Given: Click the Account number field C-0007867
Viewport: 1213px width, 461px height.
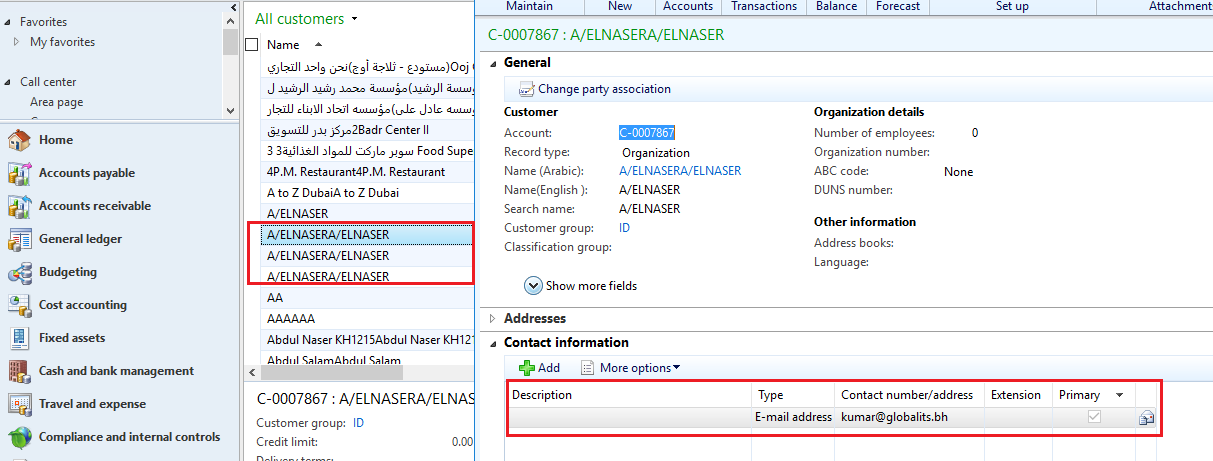Looking at the screenshot, I should pos(646,133).
